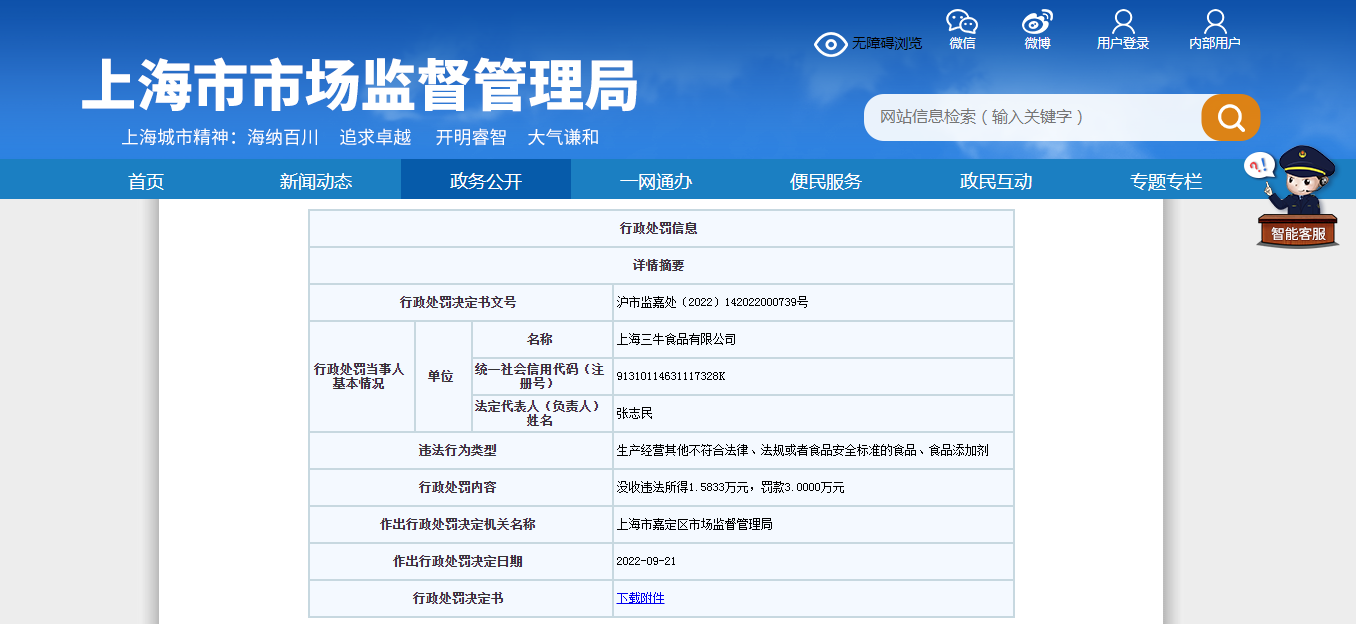The height and width of the screenshot is (624, 1356).
Task: Click the 法定代表人（负责人）姓名 label cell
Action: tap(542, 413)
